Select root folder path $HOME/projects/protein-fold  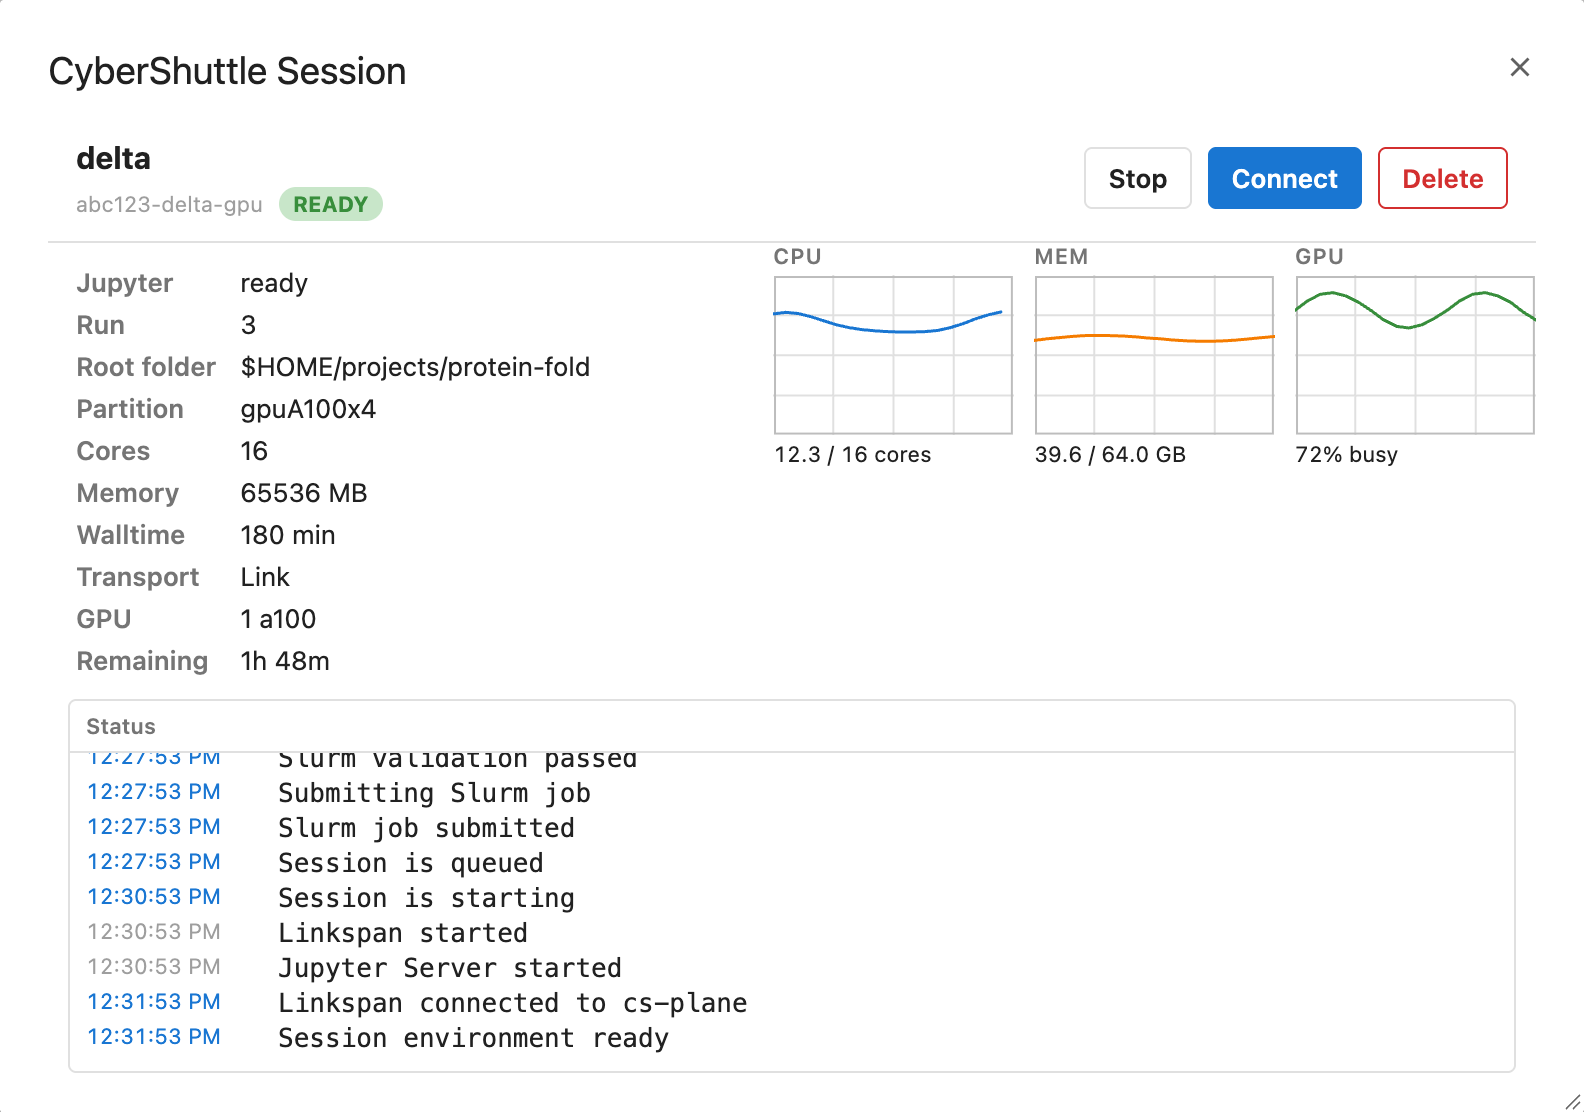click(415, 367)
